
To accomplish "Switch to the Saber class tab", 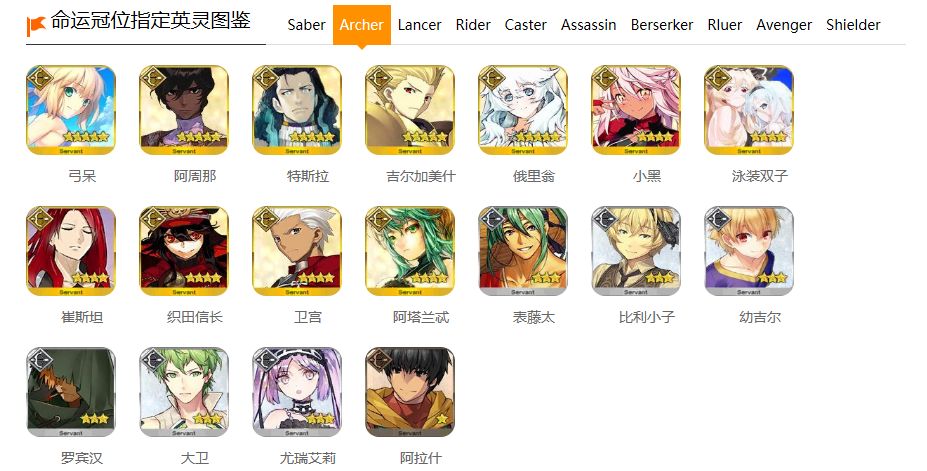I will tap(306, 25).
